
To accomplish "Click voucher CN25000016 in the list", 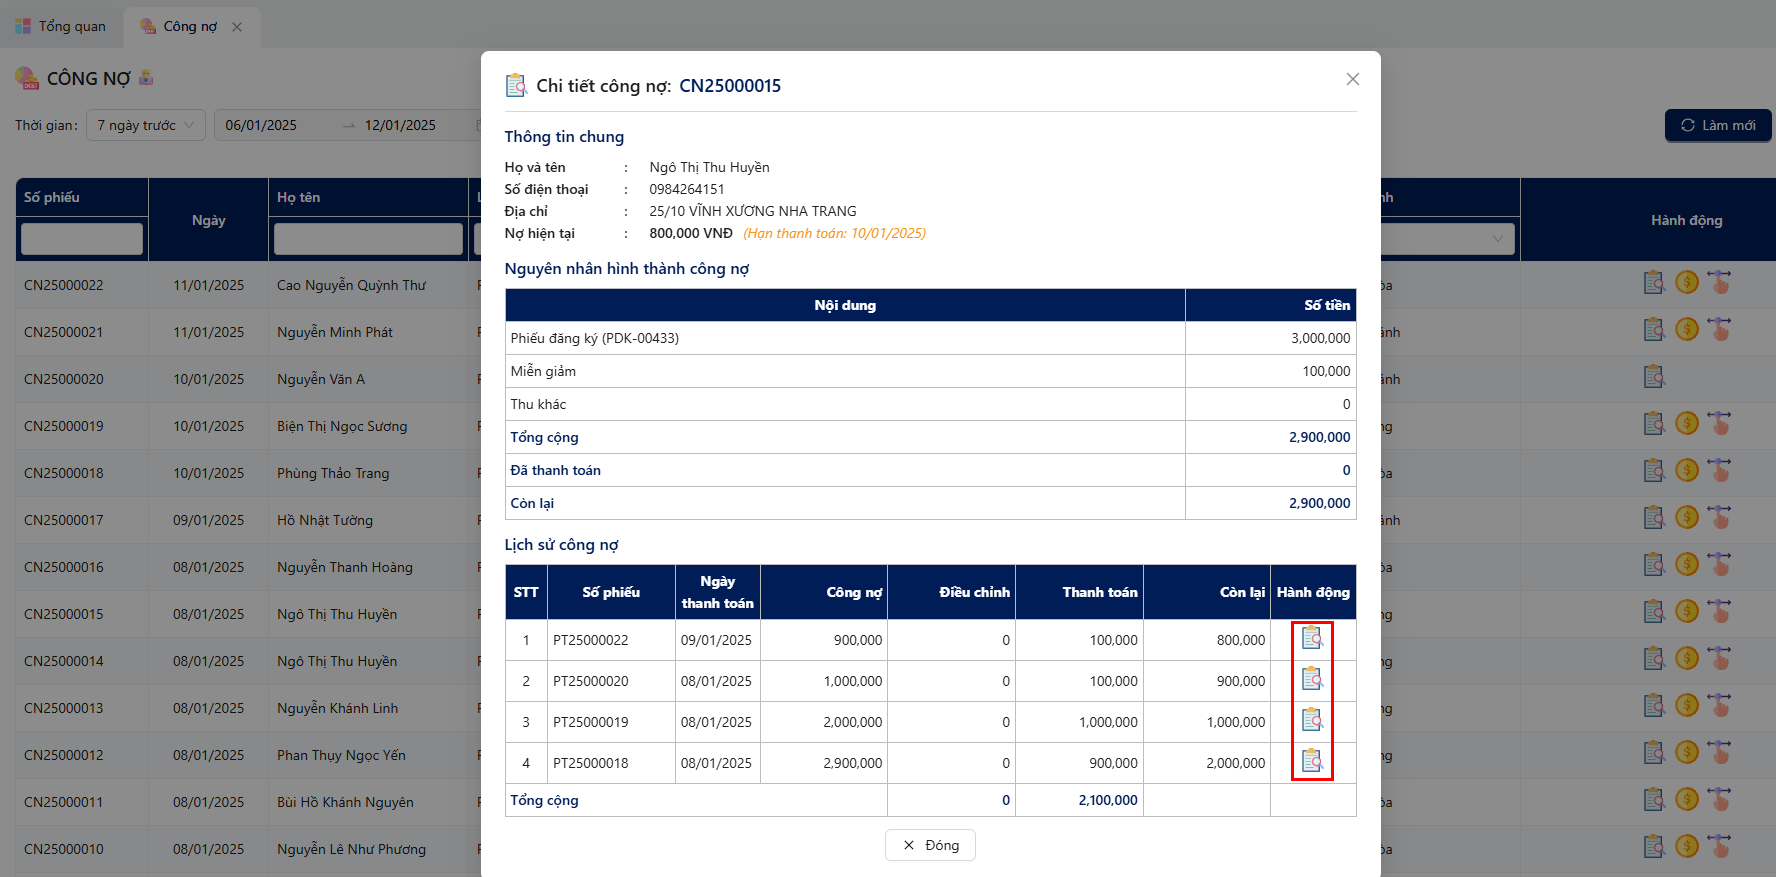I will (x=64, y=567).
